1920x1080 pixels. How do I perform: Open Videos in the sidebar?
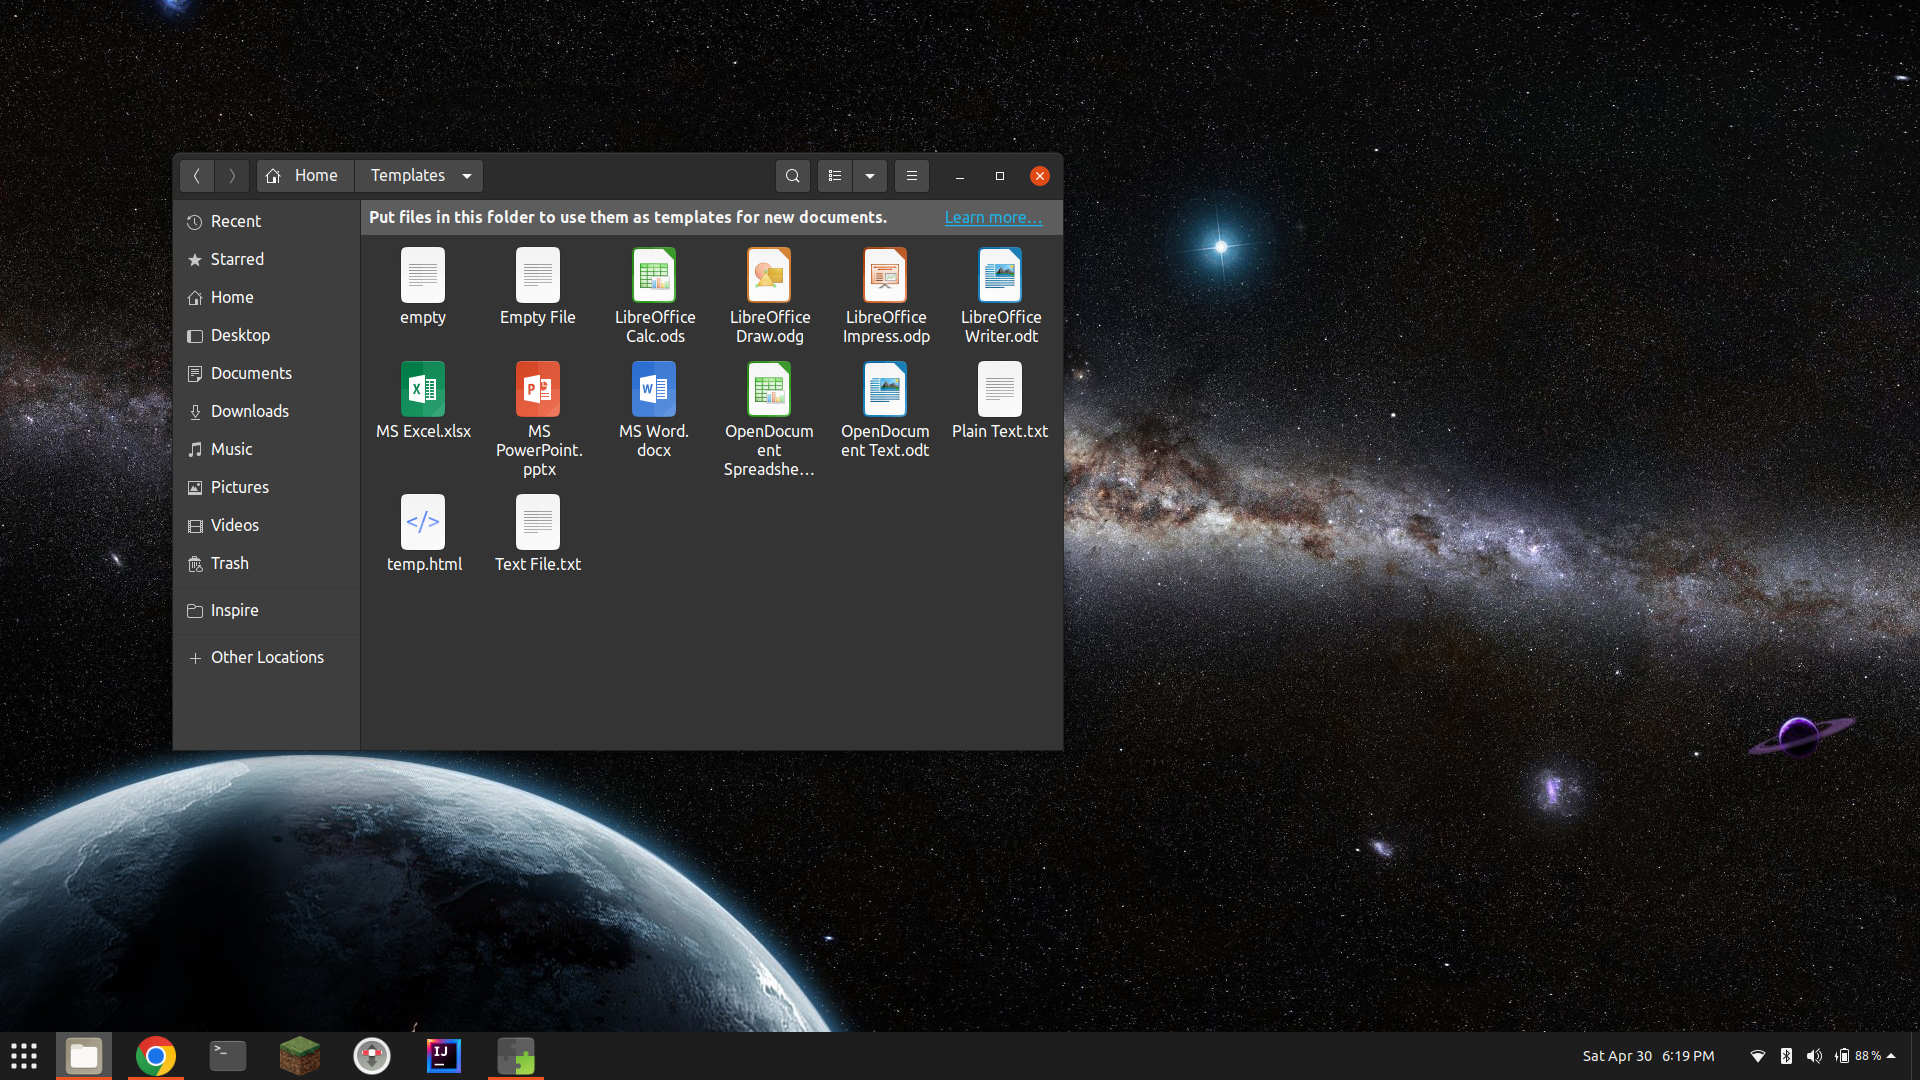pyautogui.click(x=266, y=525)
